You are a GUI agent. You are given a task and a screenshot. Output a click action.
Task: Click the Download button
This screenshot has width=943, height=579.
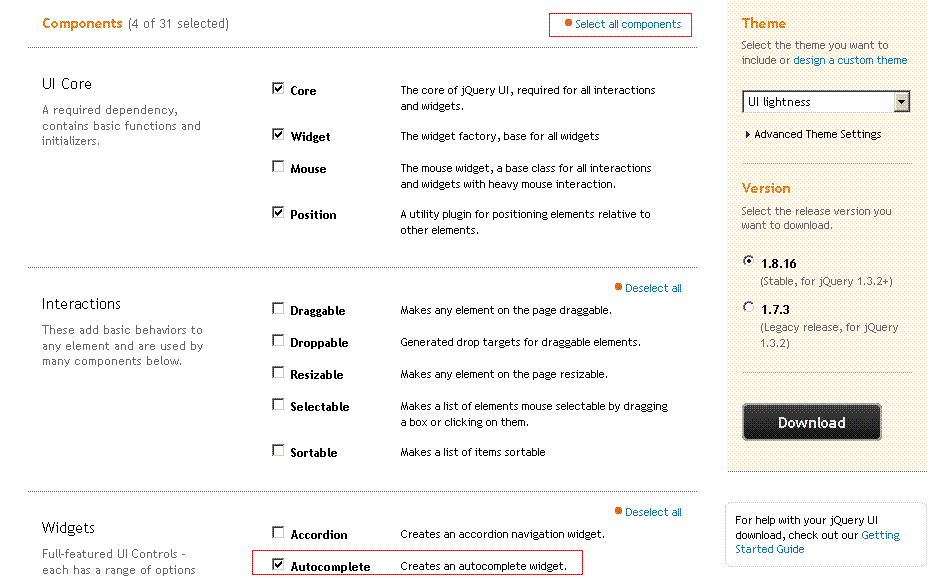[811, 421]
